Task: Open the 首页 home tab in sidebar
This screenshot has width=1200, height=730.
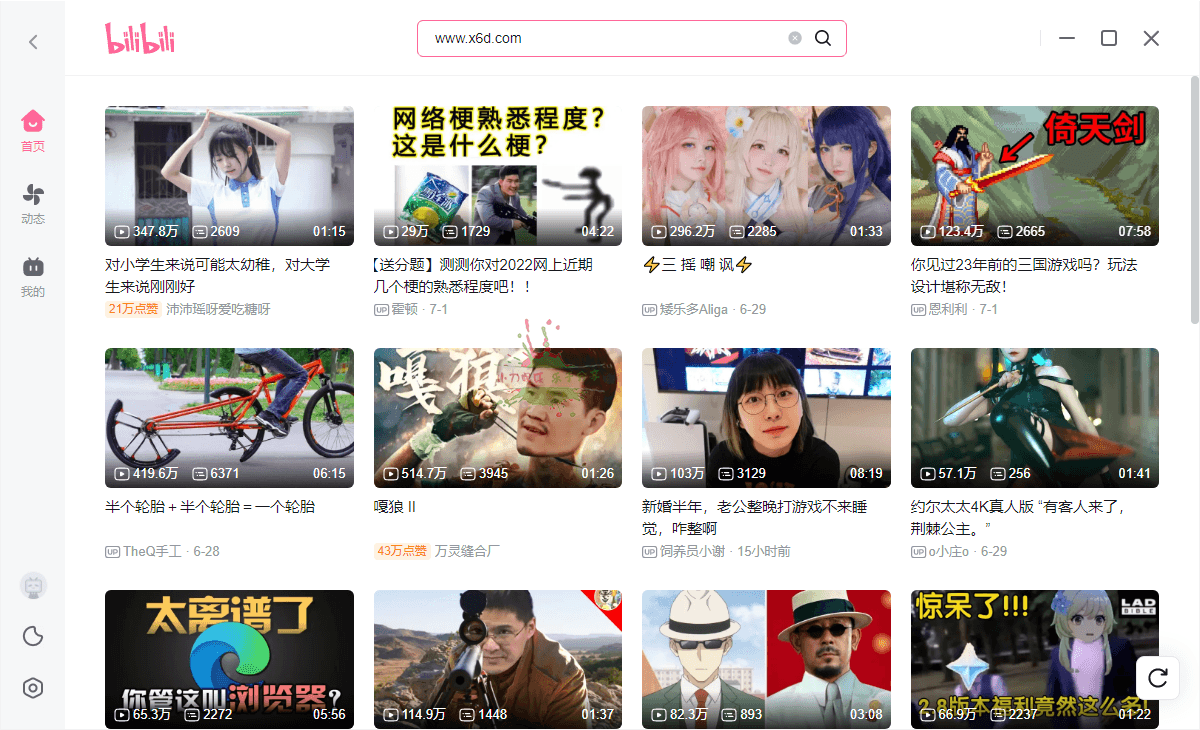Action: point(33,130)
